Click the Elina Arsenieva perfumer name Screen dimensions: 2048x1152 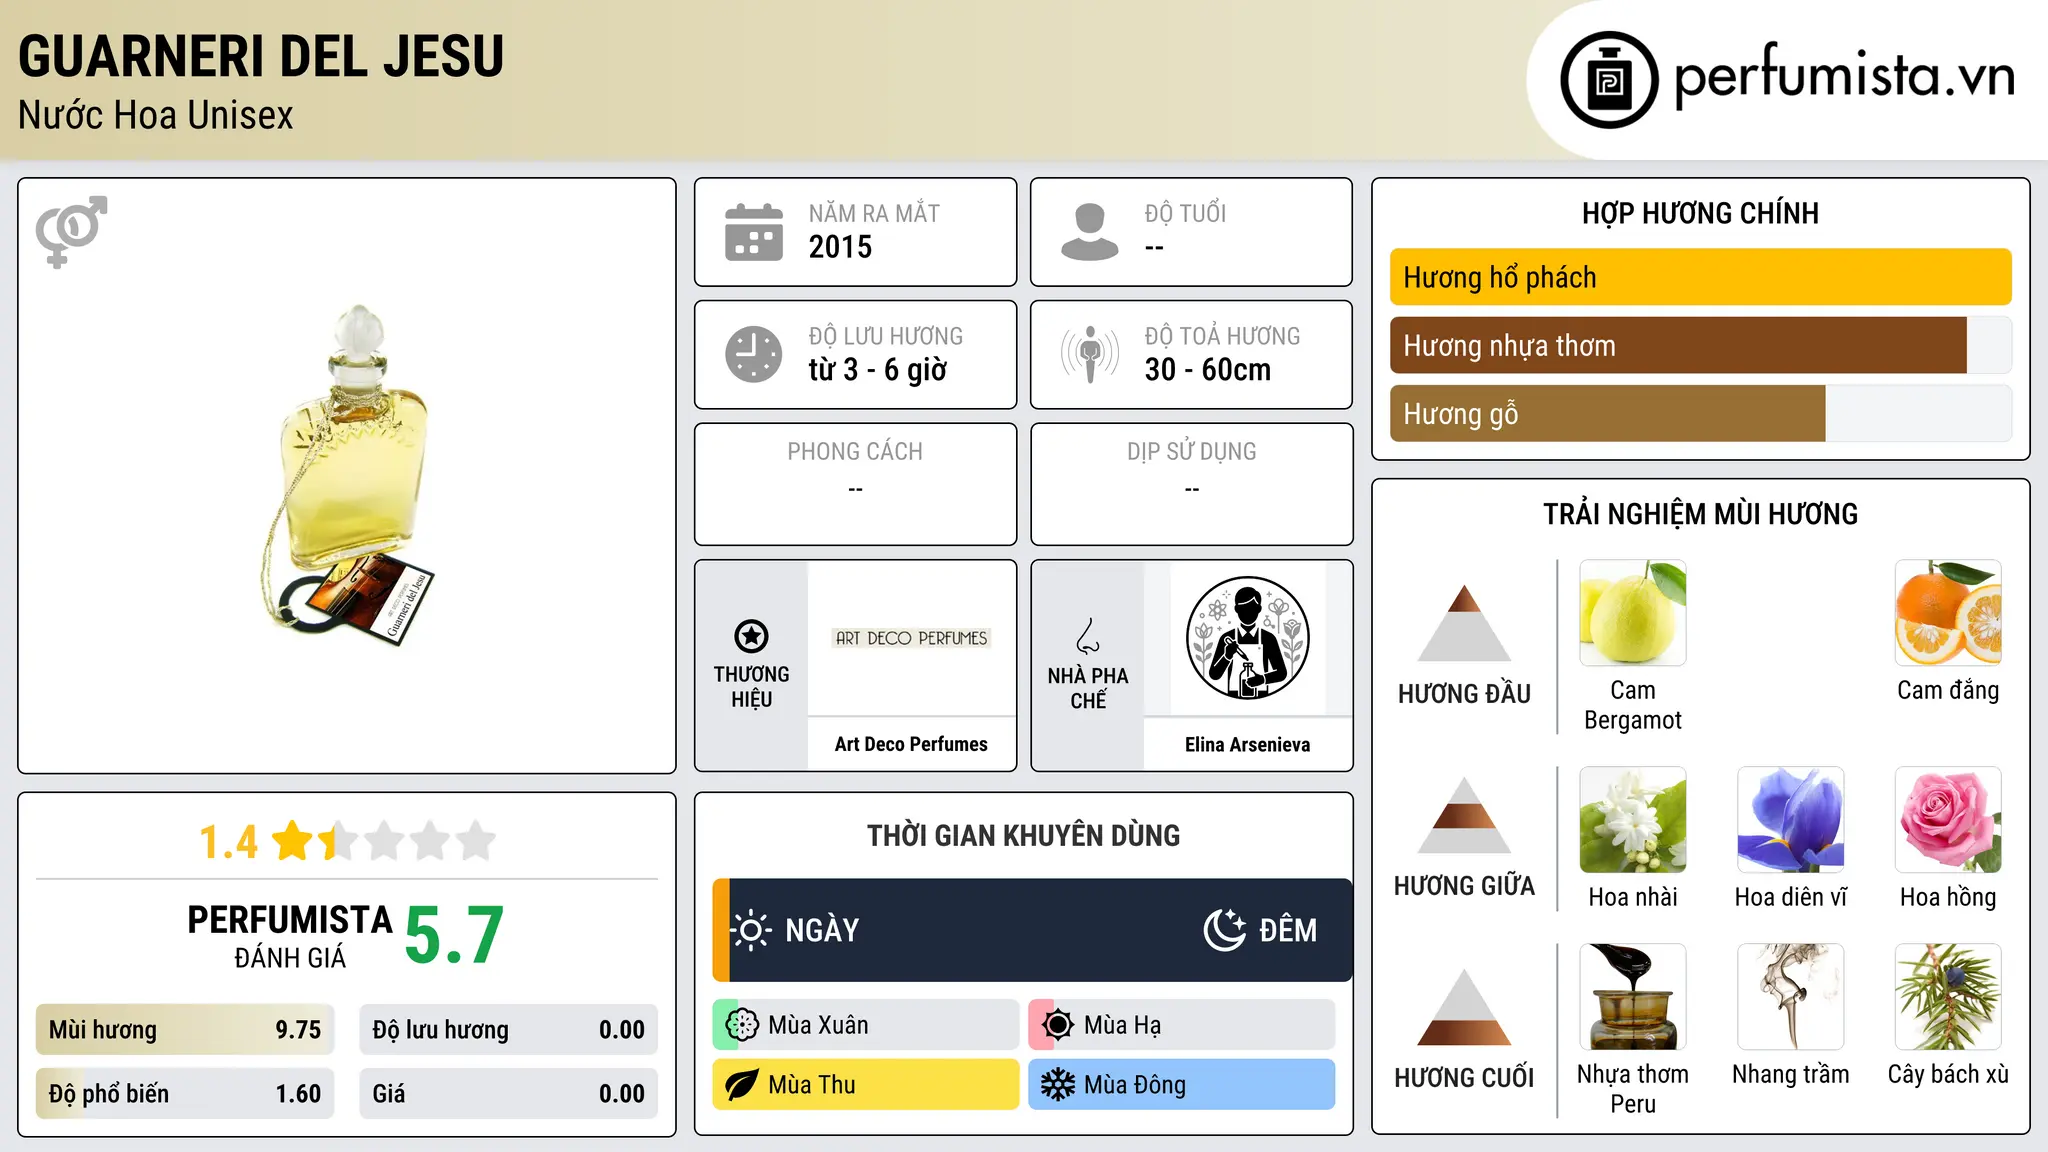pos(1247,744)
